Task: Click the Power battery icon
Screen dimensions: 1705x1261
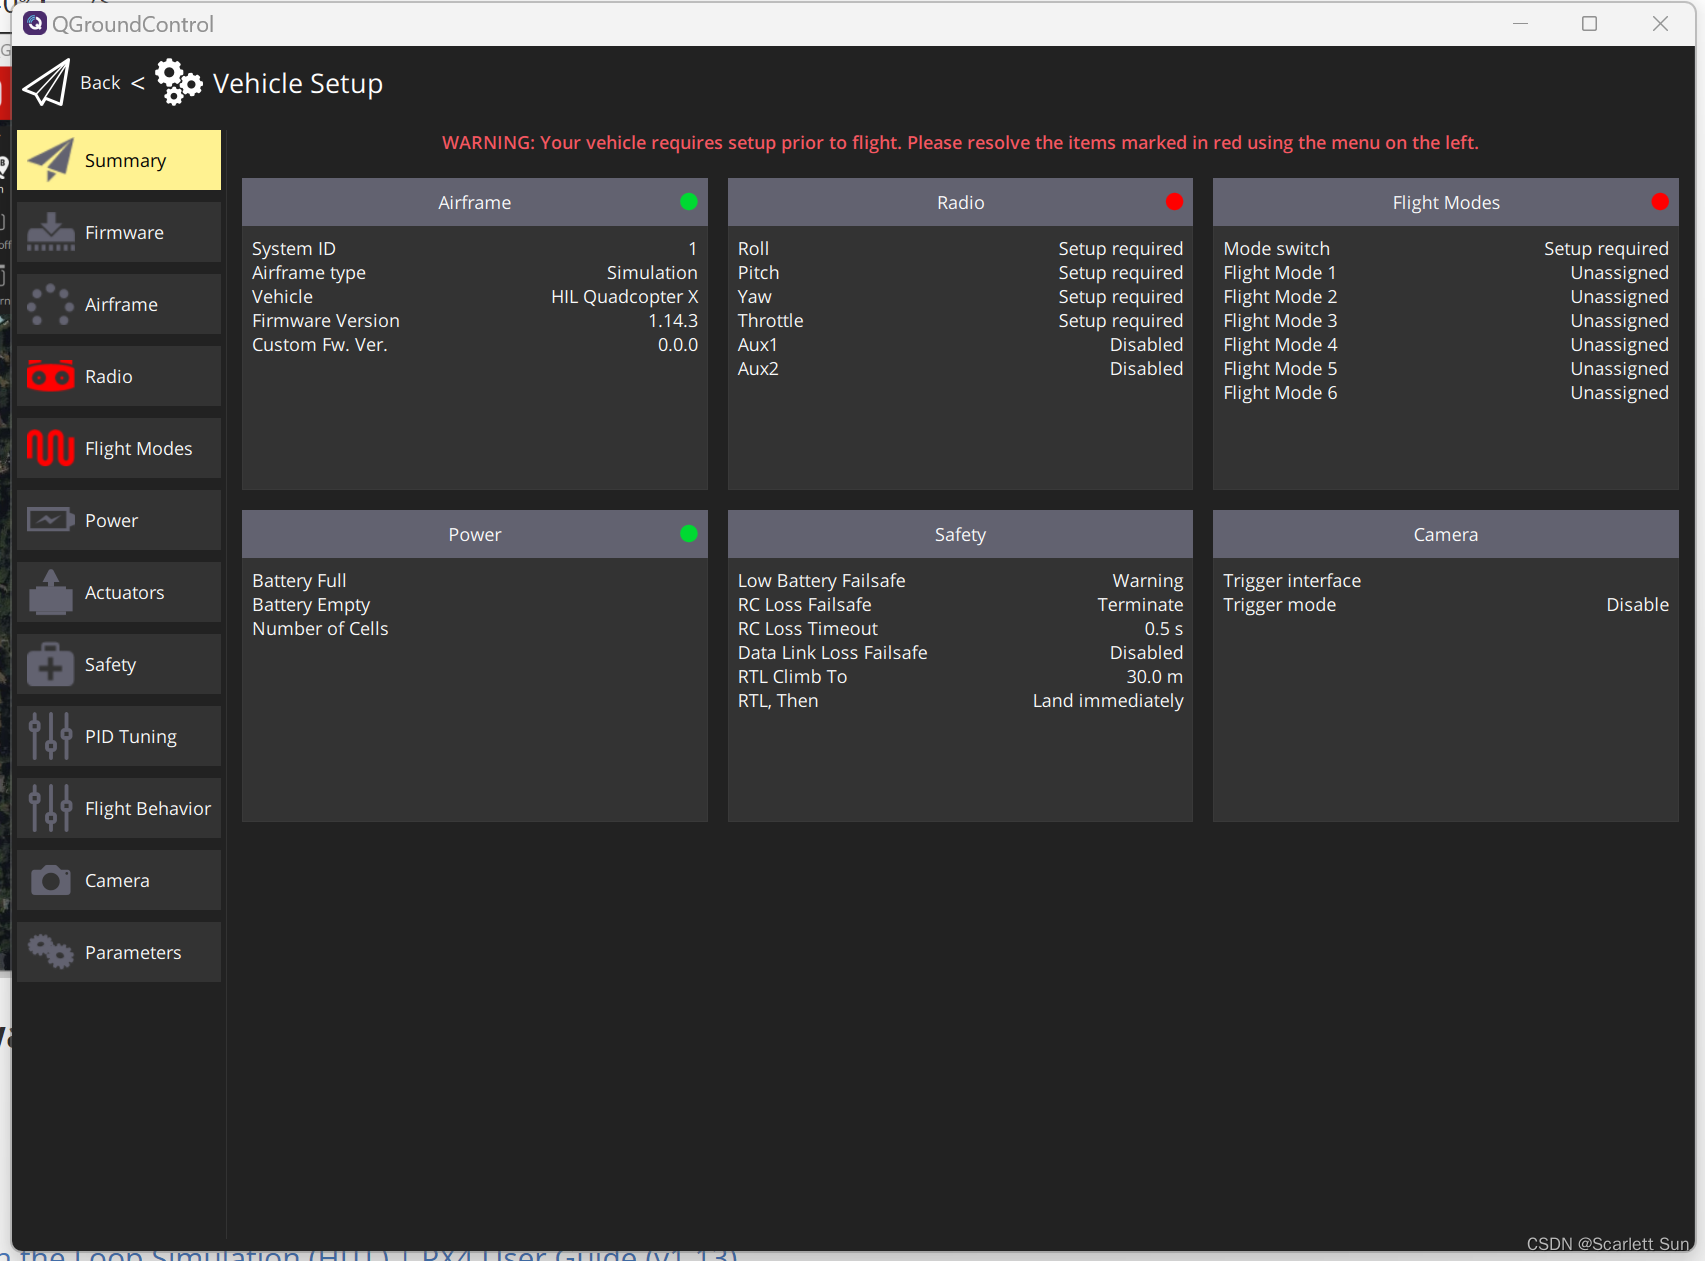Action: pyautogui.click(x=50, y=520)
